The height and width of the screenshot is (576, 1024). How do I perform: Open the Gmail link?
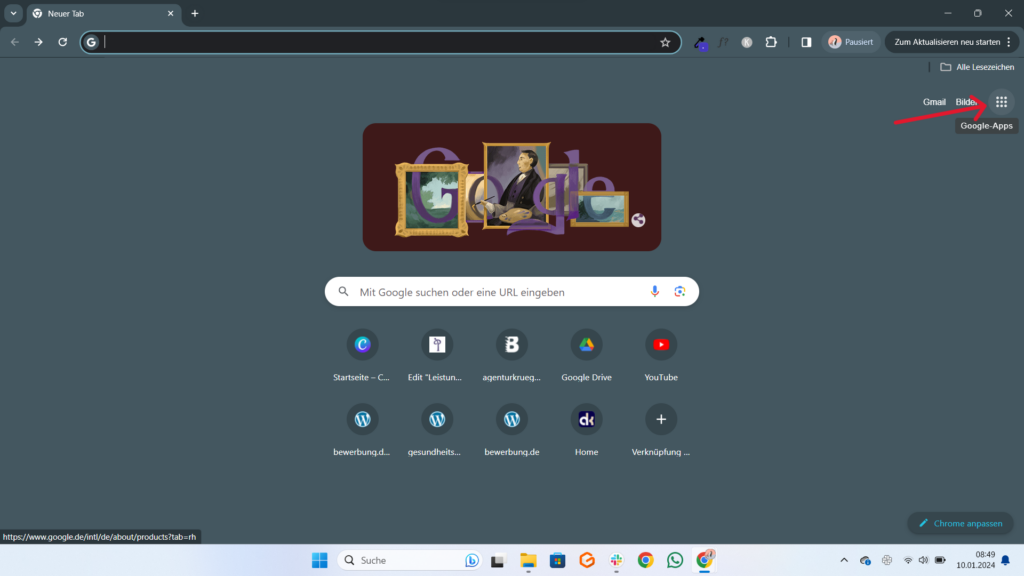[x=934, y=102]
